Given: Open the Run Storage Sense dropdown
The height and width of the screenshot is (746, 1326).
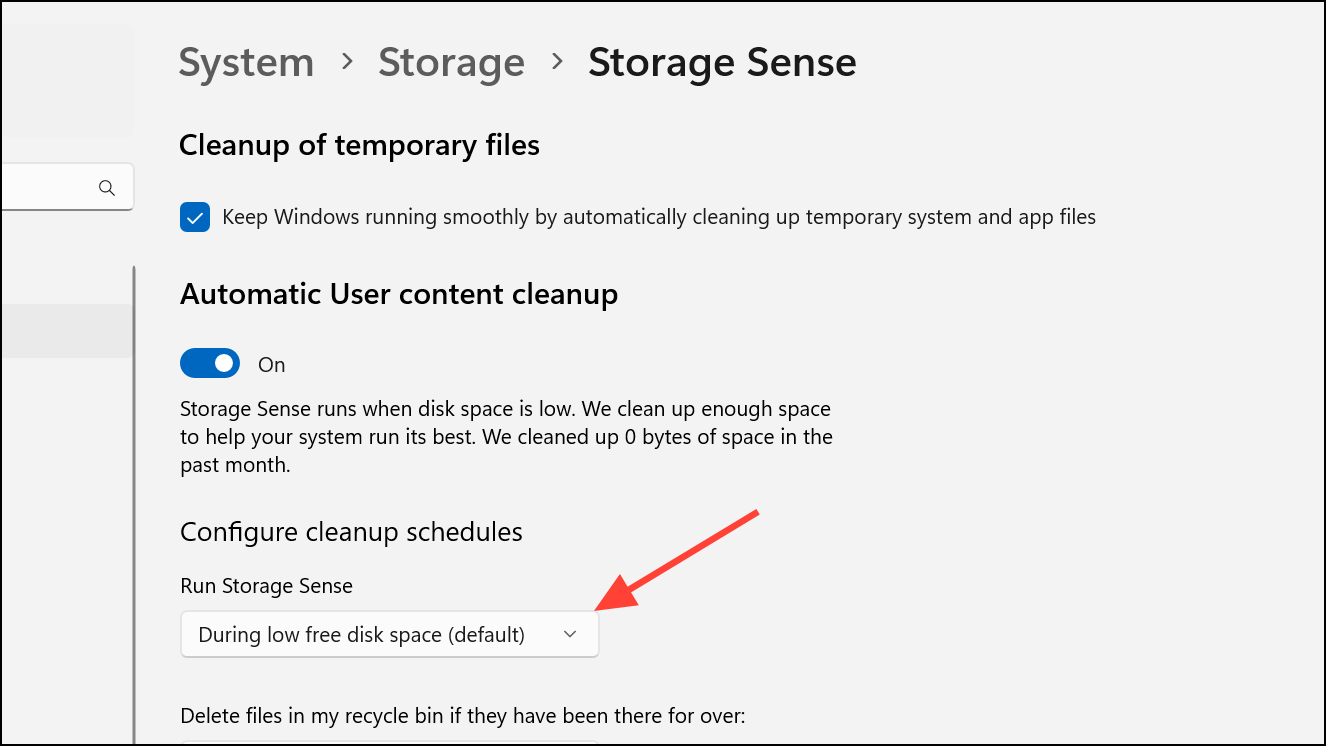Looking at the screenshot, I should (x=389, y=634).
